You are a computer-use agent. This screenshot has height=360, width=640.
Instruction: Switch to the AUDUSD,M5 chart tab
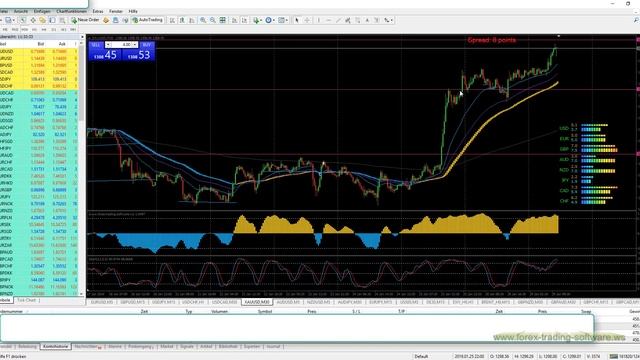pyautogui.click(x=288, y=302)
